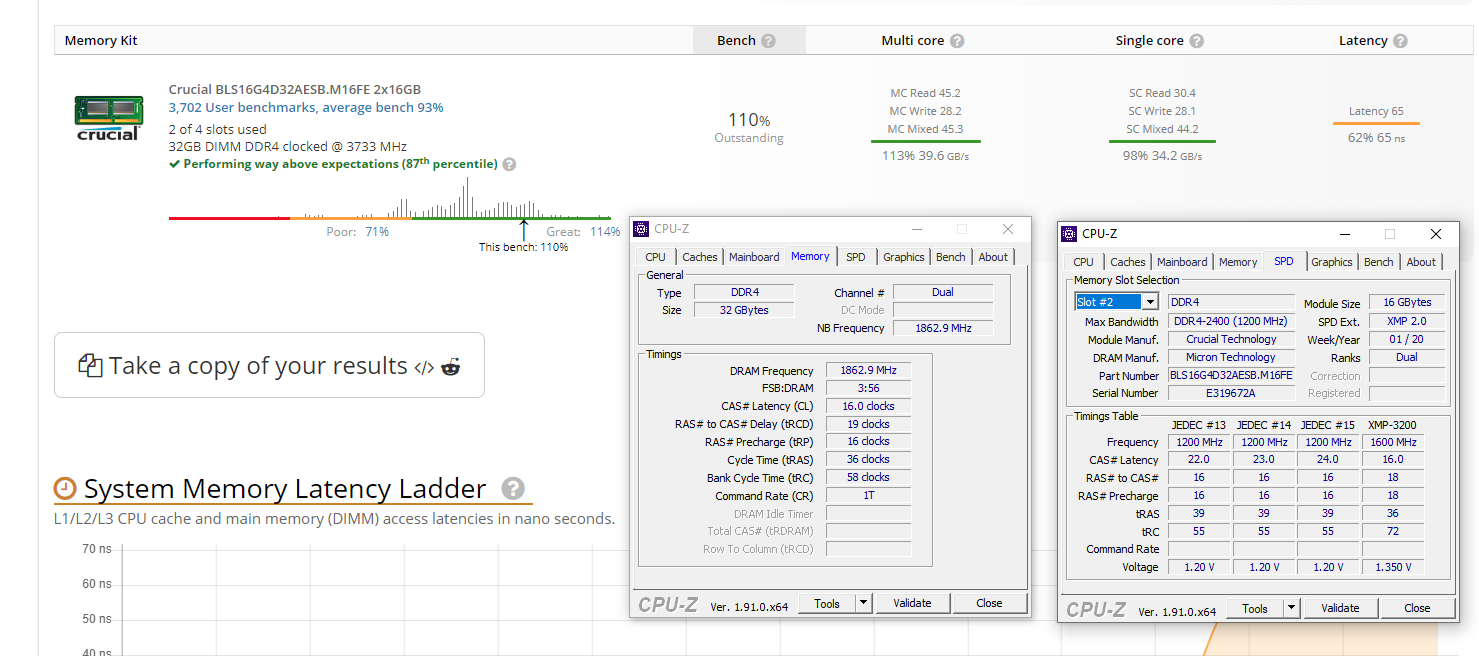Click clock icon before System Memory Latency Ladder
1479x656 pixels.
point(65,489)
